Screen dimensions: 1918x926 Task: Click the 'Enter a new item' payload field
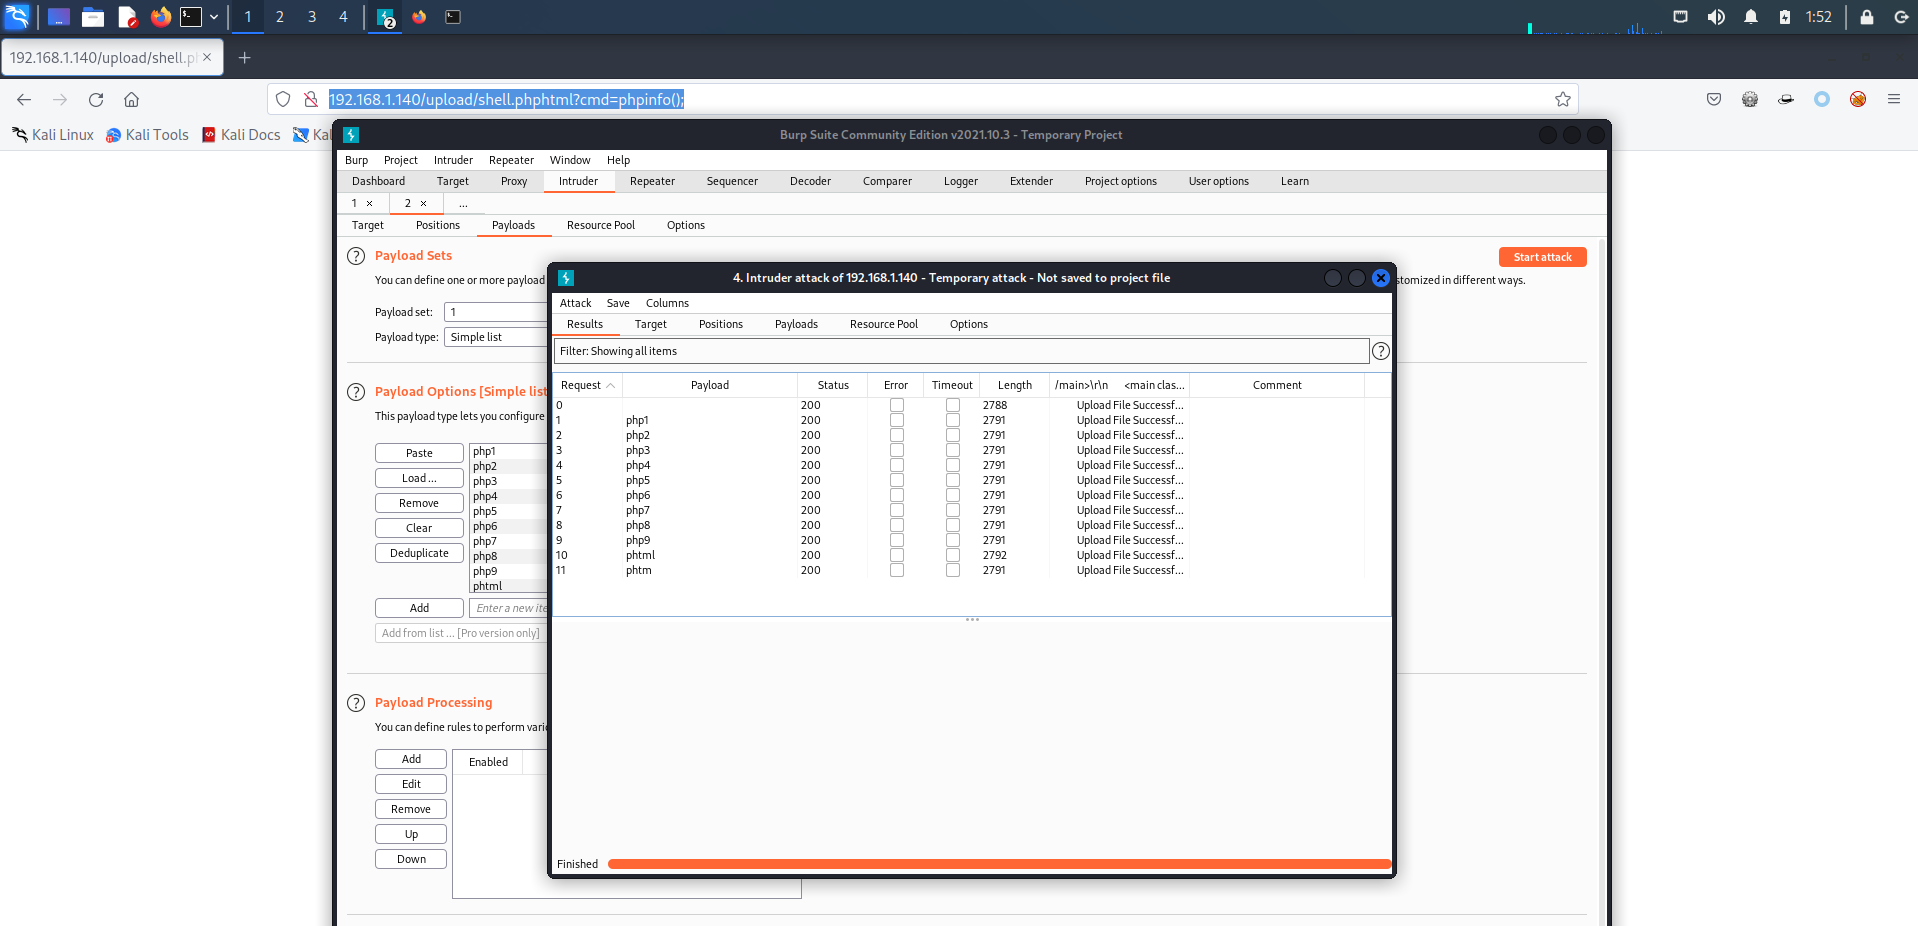(x=509, y=608)
